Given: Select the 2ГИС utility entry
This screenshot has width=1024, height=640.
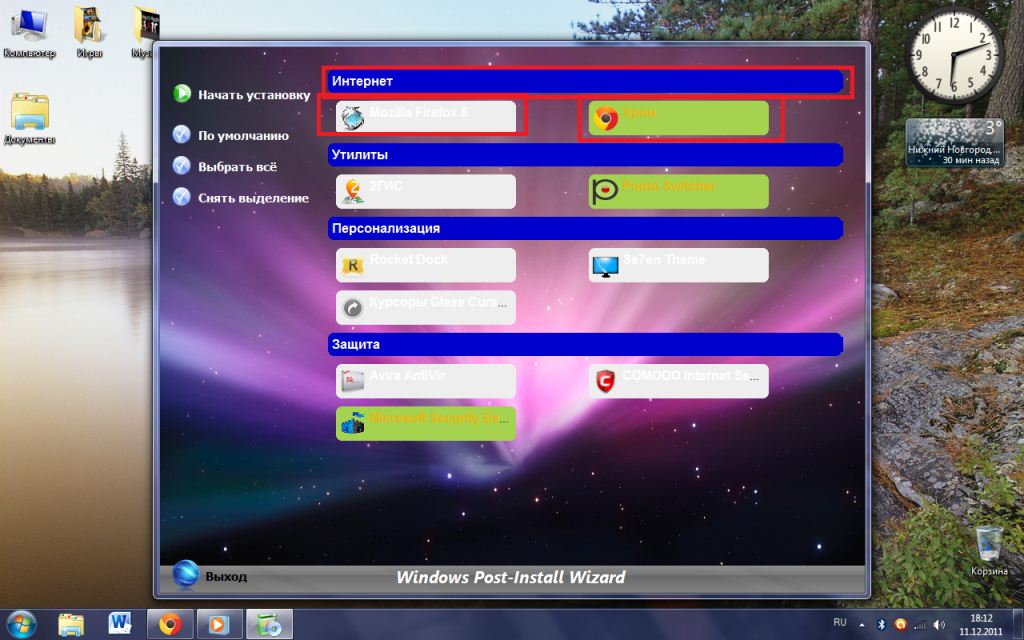Looking at the screenshot, I should coord(426,191).
